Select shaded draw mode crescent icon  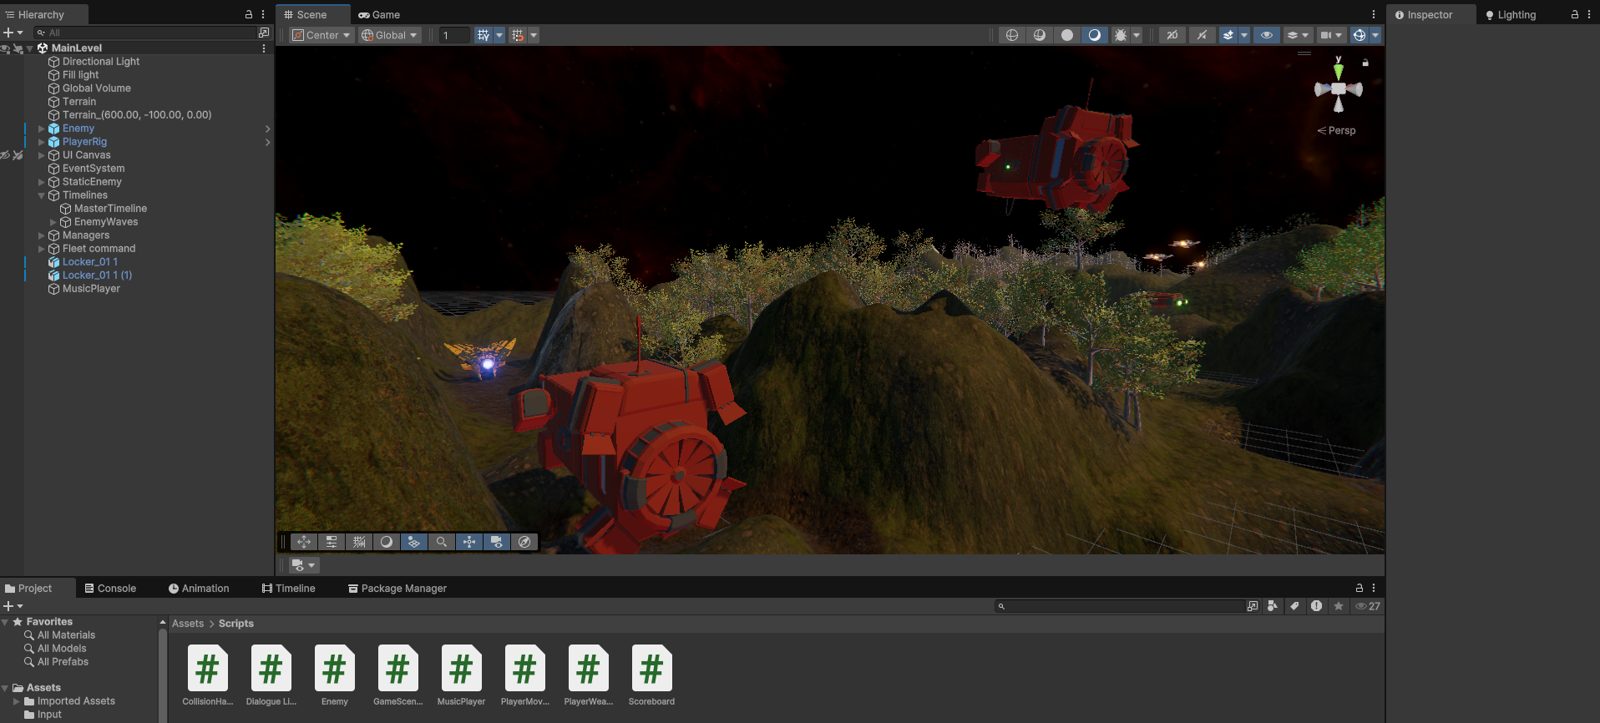(1094, 35)
